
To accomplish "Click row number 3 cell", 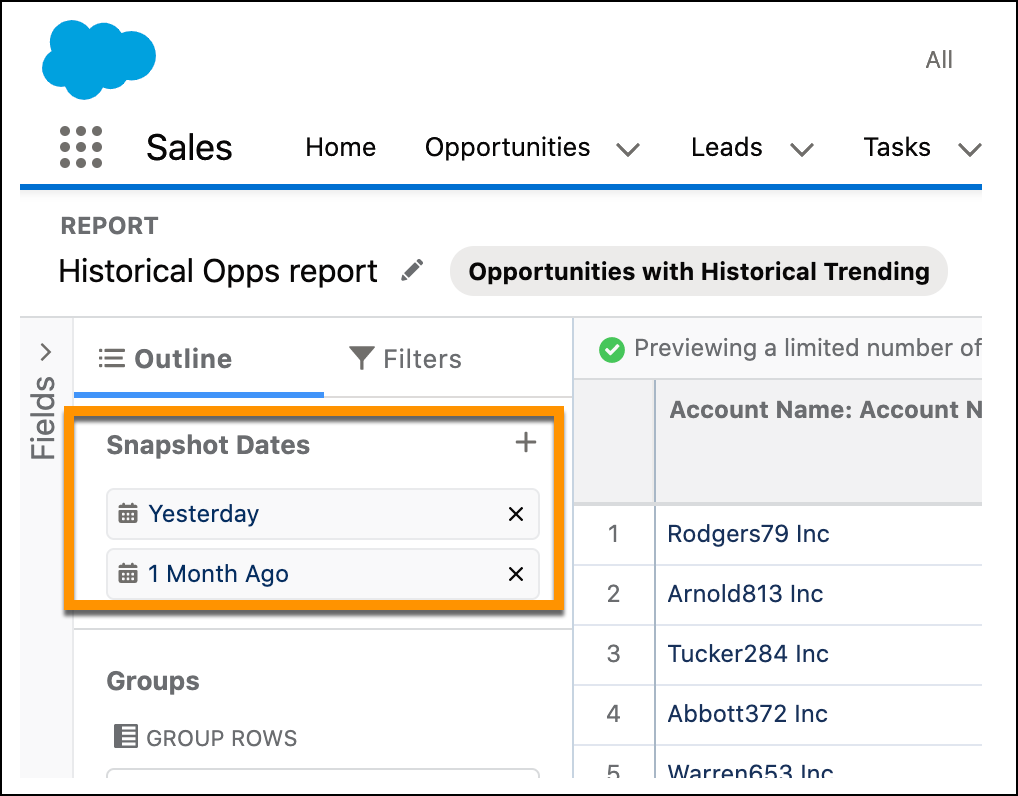I will point(614,654).
